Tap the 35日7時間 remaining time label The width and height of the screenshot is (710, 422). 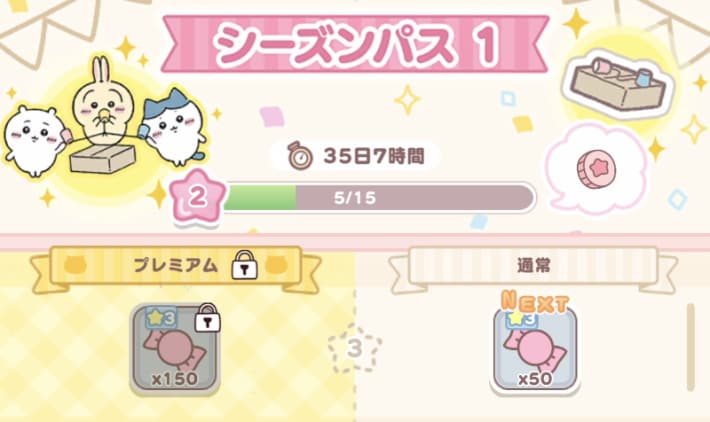point(374,156)
